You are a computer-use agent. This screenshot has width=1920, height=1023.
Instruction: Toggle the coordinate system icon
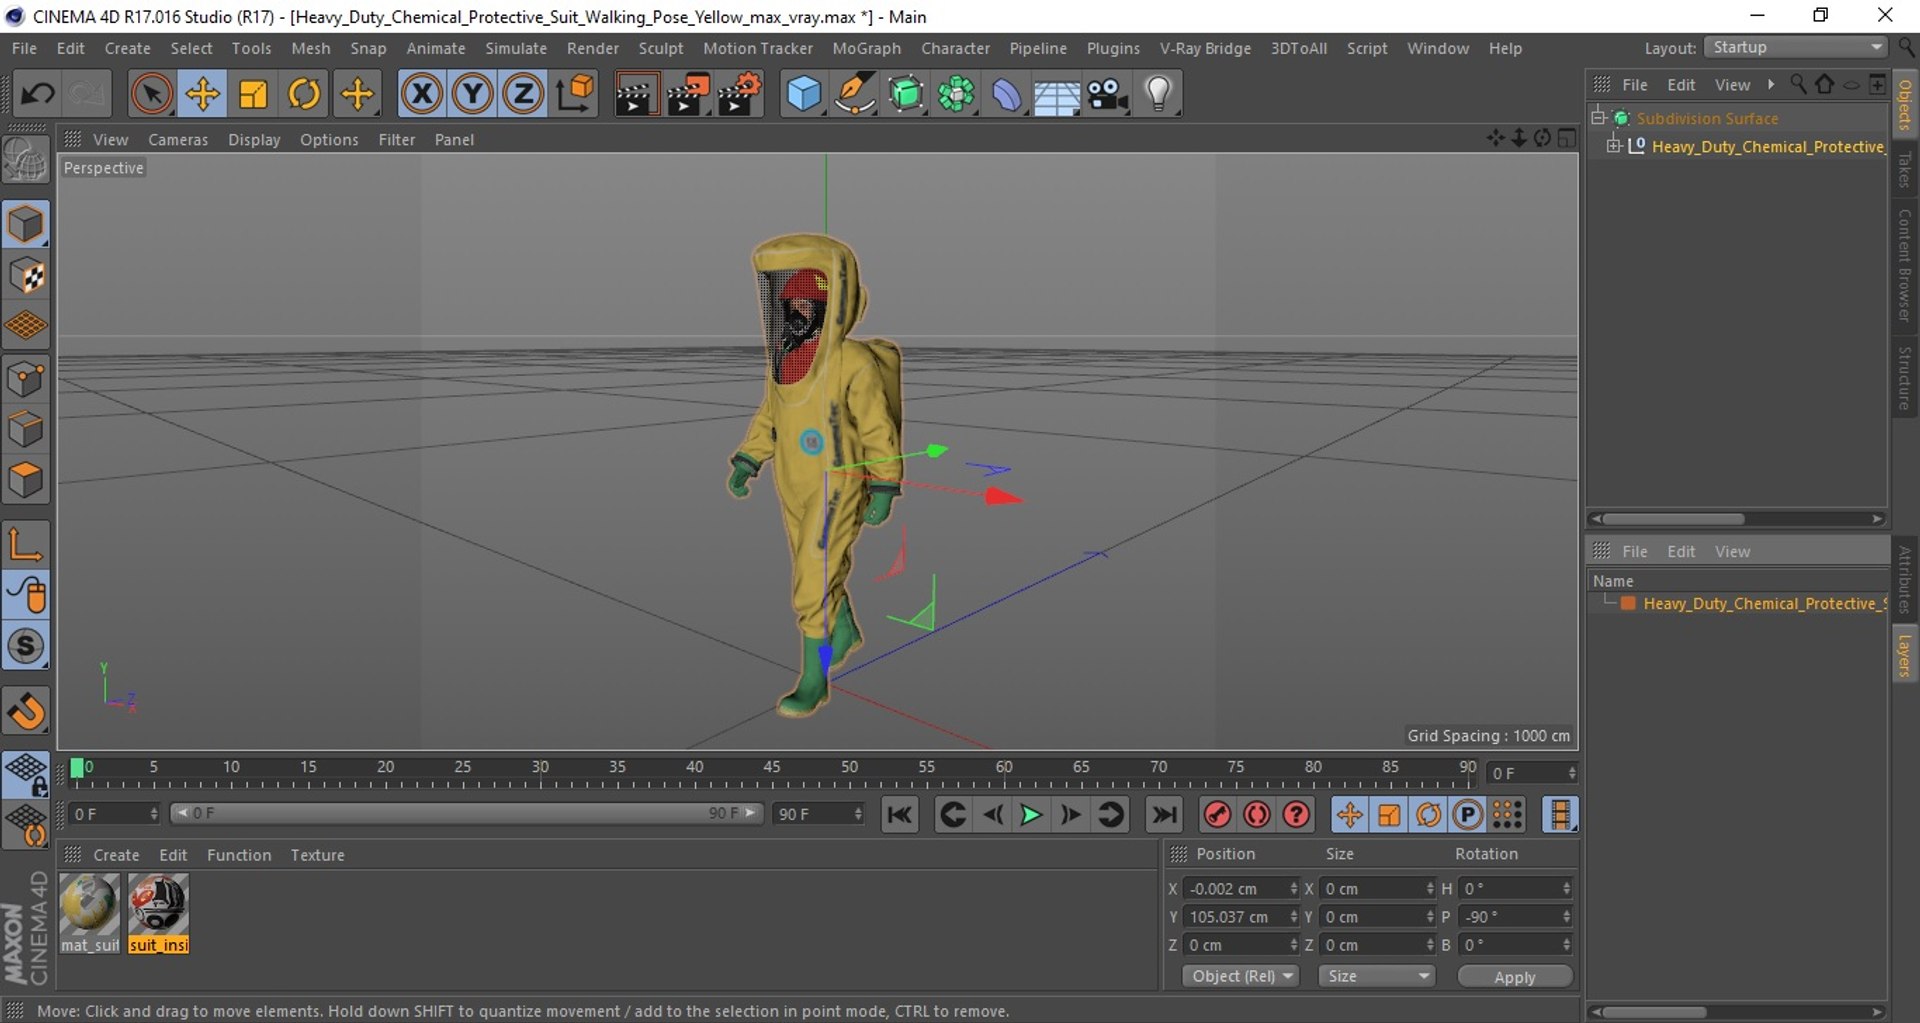point(575,94)
